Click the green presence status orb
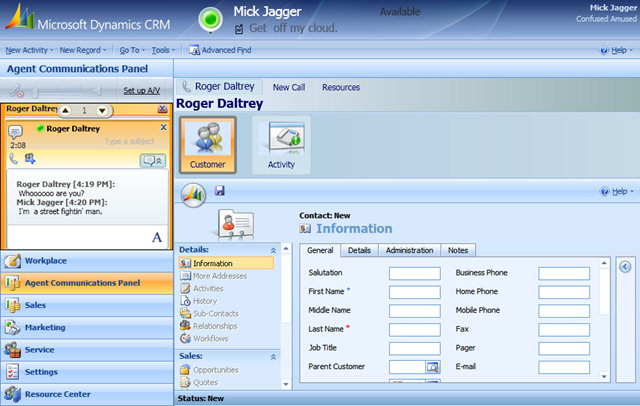Viewport: 640px width, 406px height. point(211,19)
